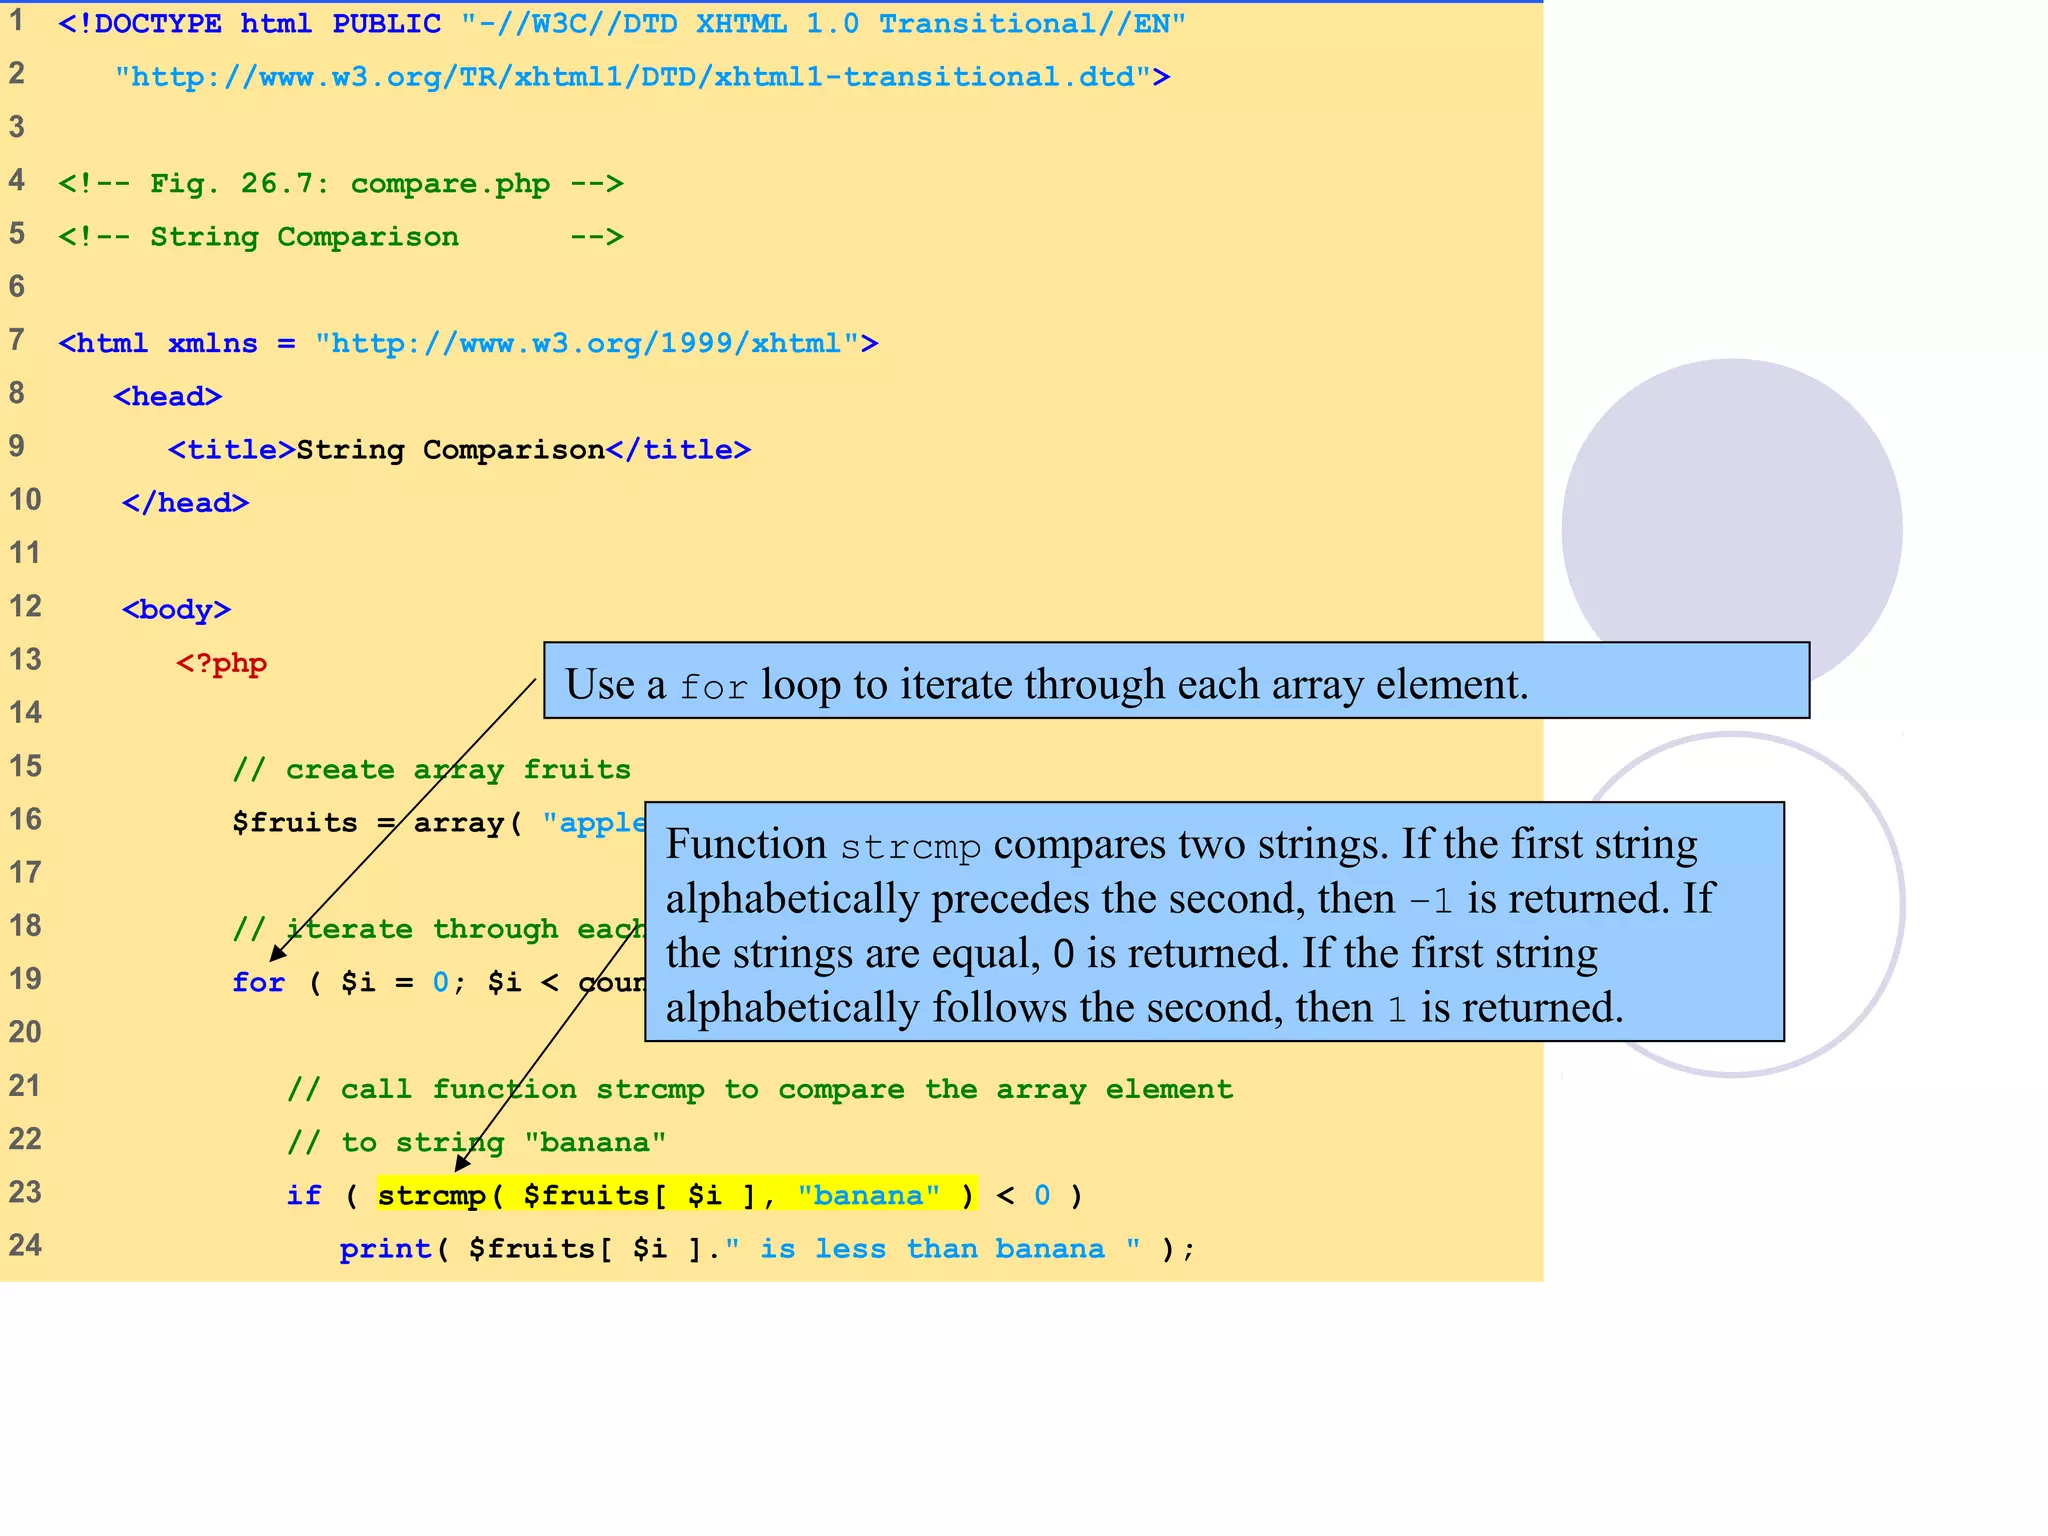Select the closing </head> tag

pyautogui.click(x=185, y=503)
